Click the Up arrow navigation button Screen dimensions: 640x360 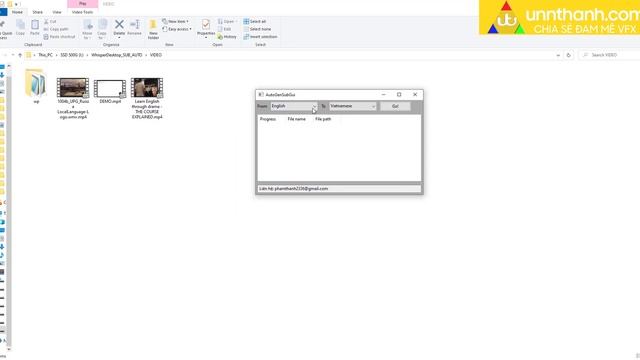point(20,55)
